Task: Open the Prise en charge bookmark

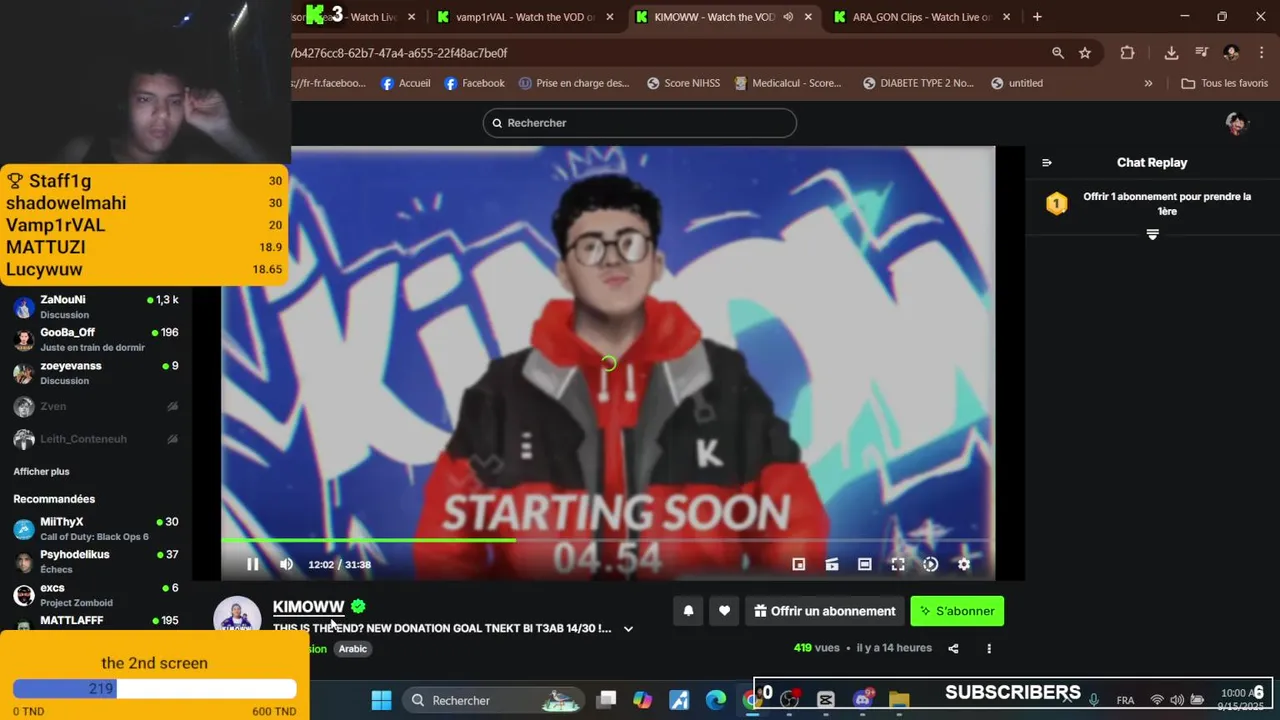Action: pyautogui.click(x=574, y=83)
